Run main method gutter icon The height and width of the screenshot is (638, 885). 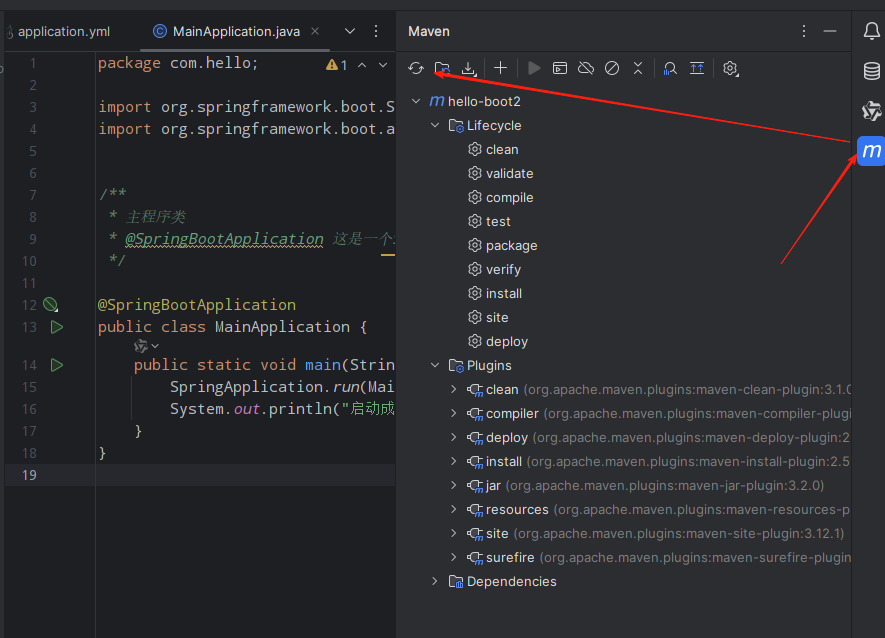pos(56,365)
